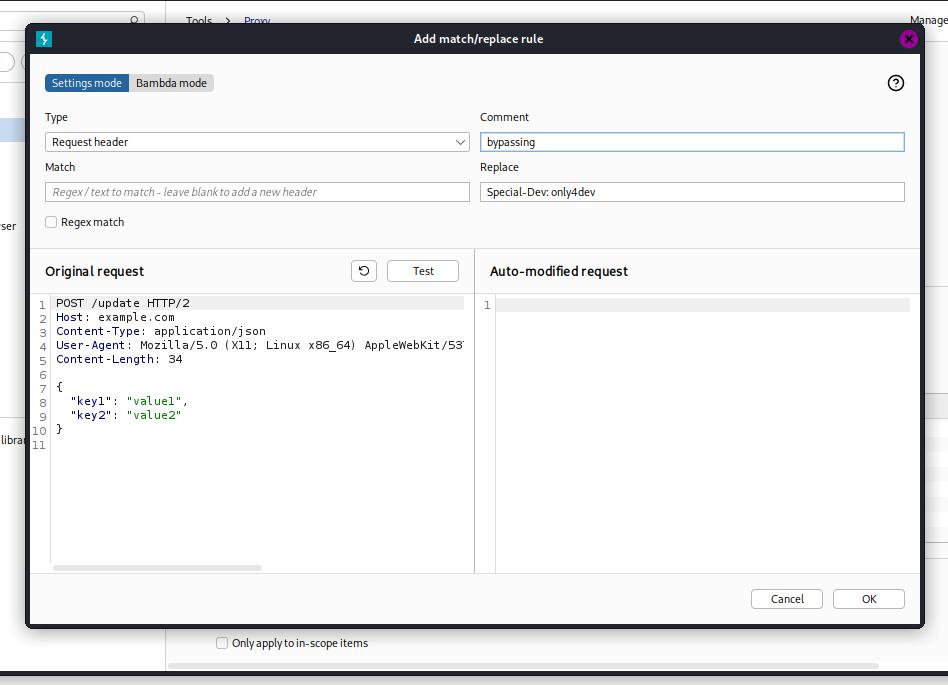
Task: Close the Add match/replace rule dialog
Action: pyautogui.click(x=908, y=39)
